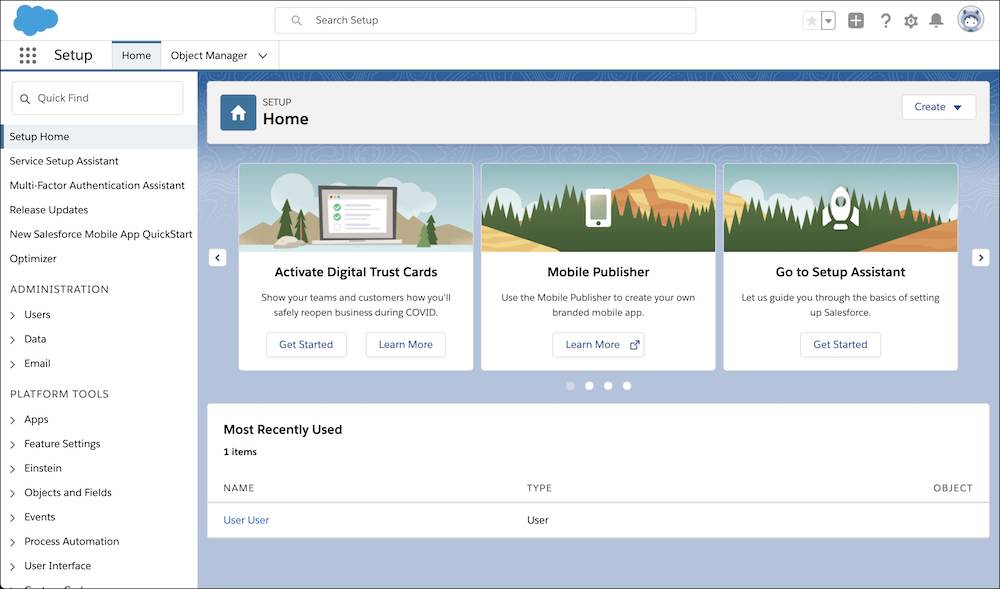The height and width of the screenshot is (589, 1000).
Task: Click the Go to Setup Assistant title
Action: (x=841, y=272)
